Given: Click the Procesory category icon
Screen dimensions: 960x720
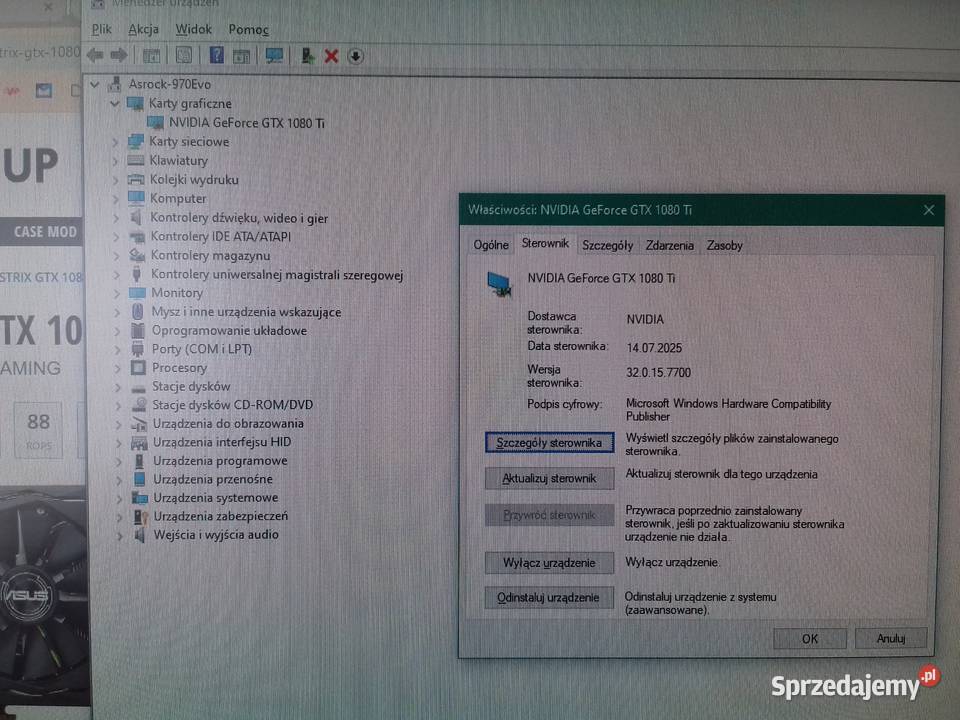Looking at the screenshot, I should coord(138,367).
